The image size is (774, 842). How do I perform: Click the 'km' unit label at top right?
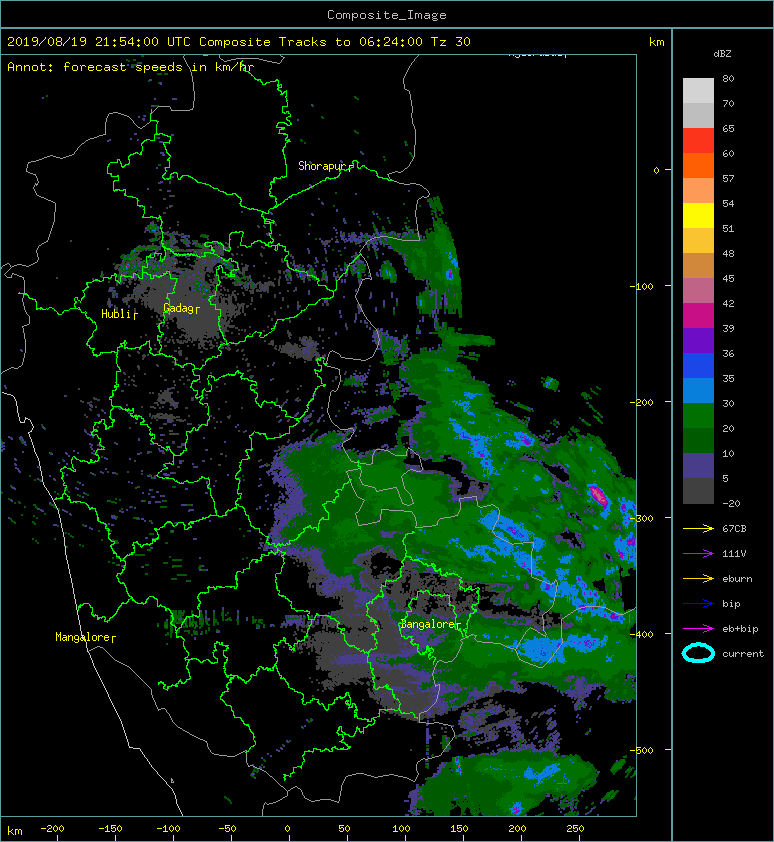(x=656, y=42)
